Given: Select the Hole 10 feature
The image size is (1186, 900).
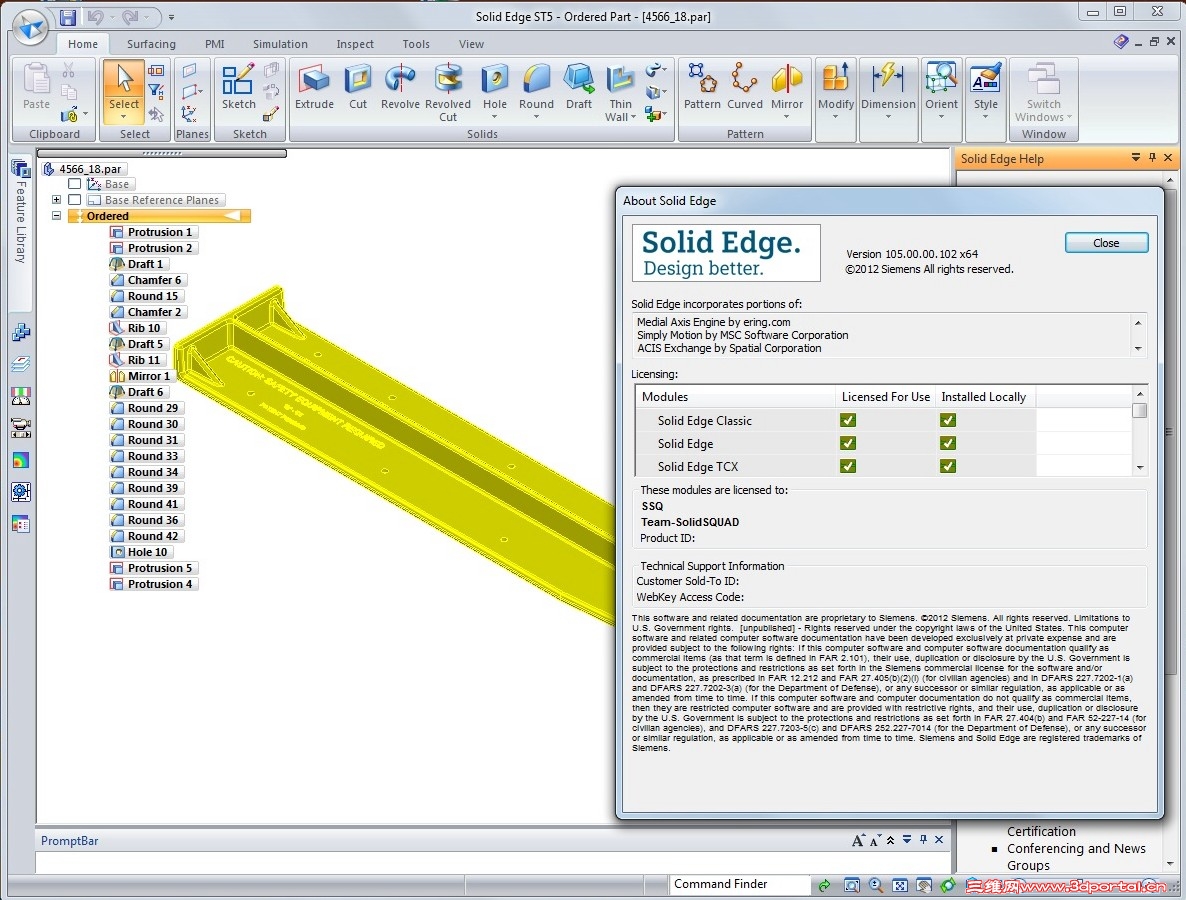Looking at the screenshot, I should coord(139,552).
